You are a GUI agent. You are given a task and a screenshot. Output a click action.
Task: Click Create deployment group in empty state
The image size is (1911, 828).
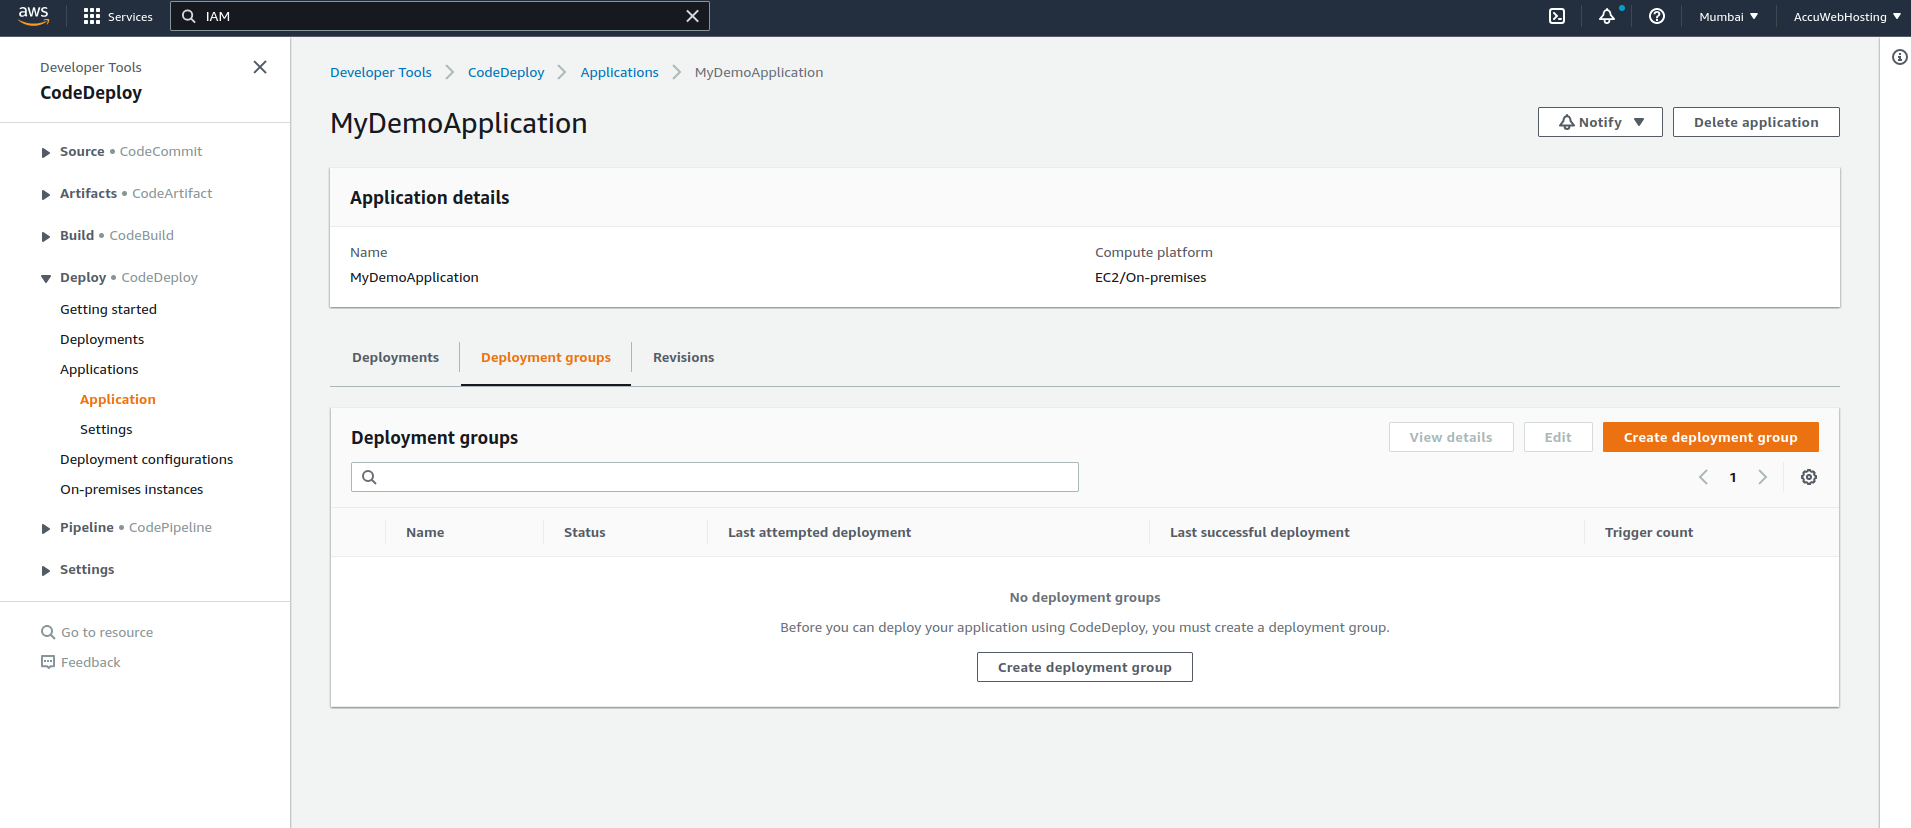(x=1085, y=667)
